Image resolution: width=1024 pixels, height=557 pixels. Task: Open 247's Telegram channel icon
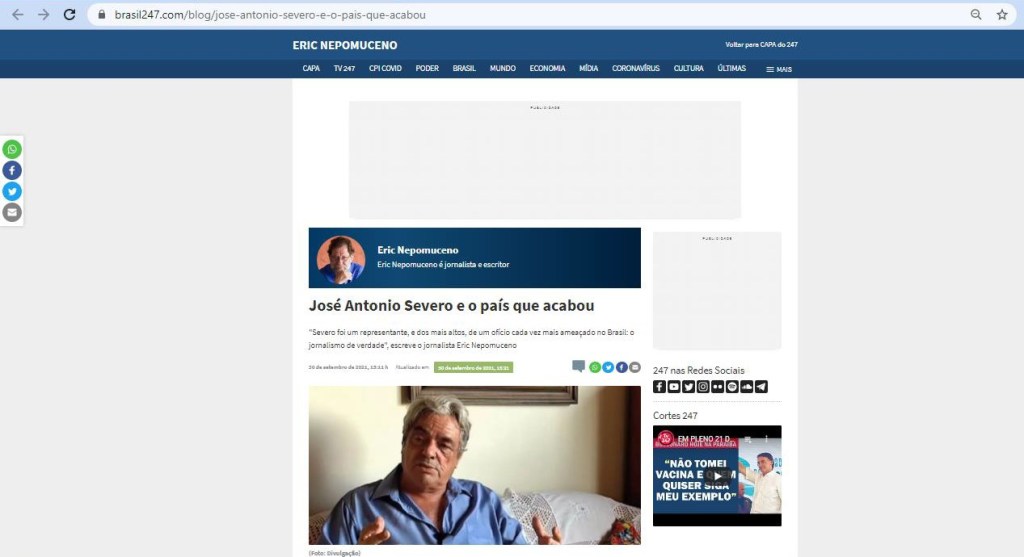click(x=761, y=387)
